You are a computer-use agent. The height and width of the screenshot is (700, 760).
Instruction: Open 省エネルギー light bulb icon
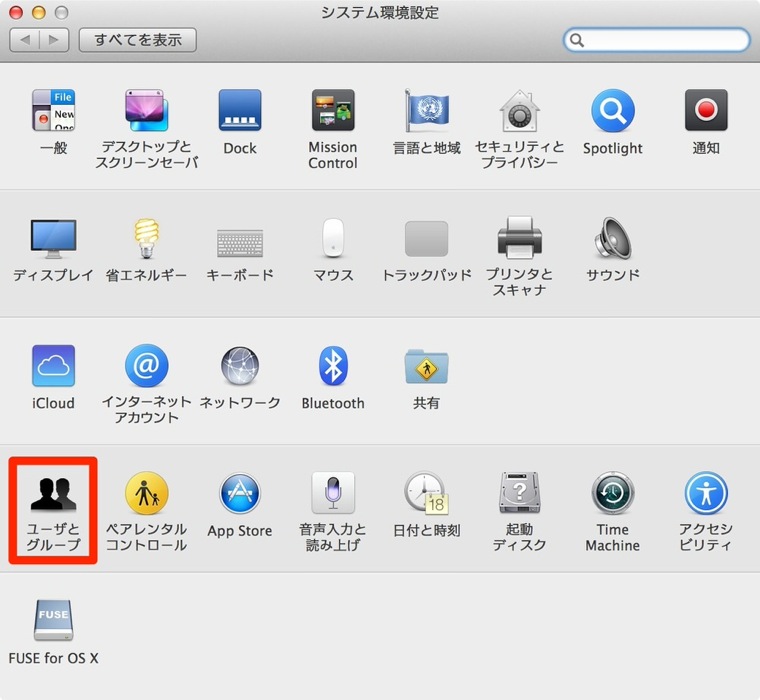tap(146, 238)
